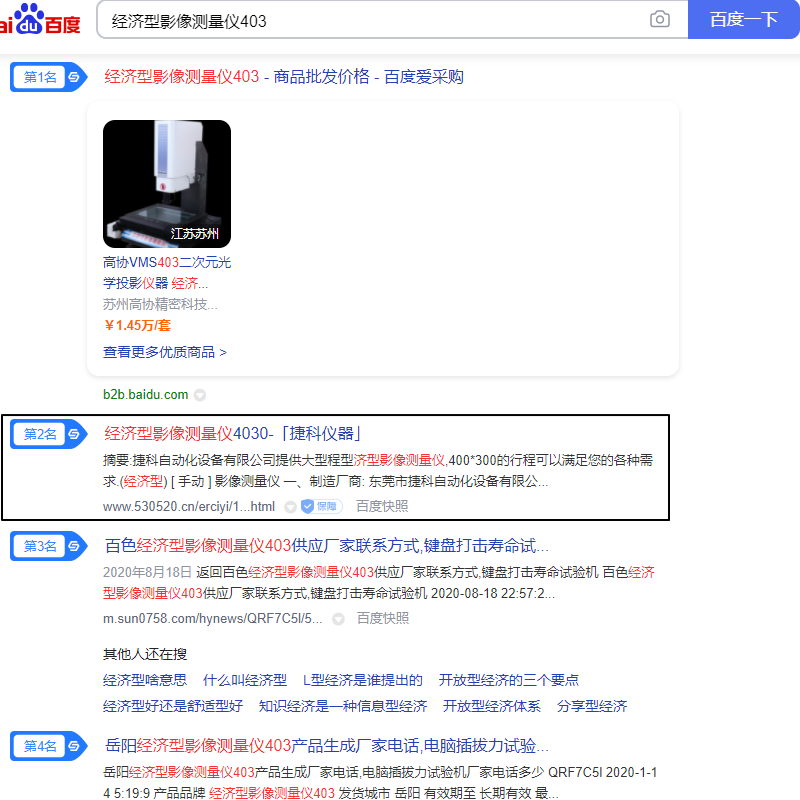The image size is (800, 800).
Task: Search related query 开放型经济的三个要点
Action: (509, 680)
